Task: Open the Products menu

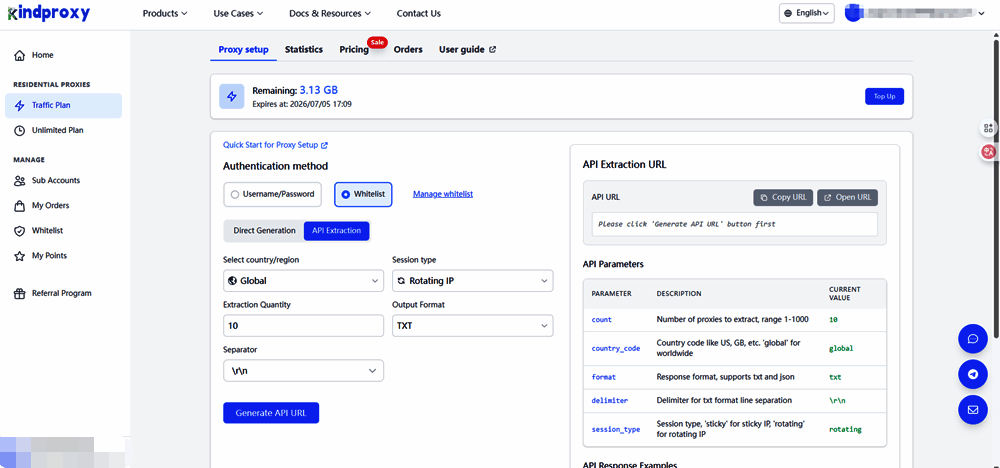Action: point(165,14)
